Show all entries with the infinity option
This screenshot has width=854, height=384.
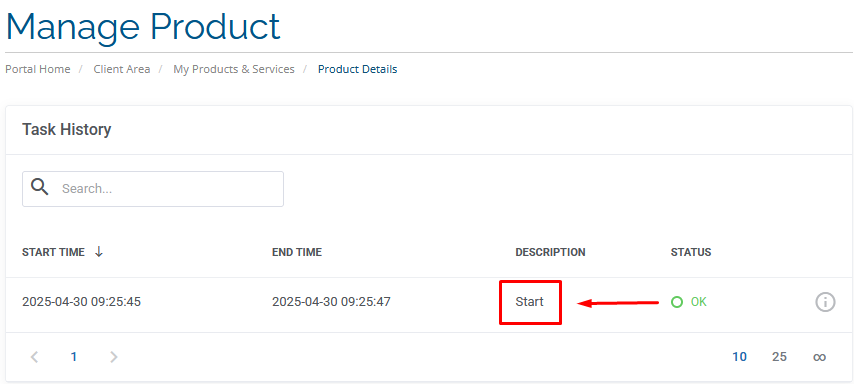(x=819, y=357)
